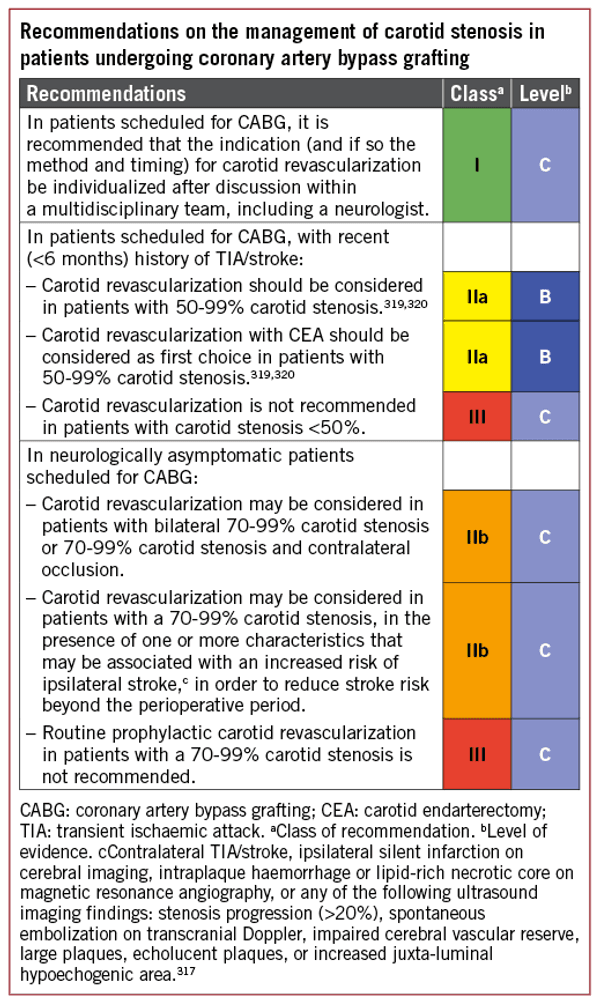Click the Level C cell in the first row
The height and width of the screenshot is (1002, 600).
(x=545, y=165)
